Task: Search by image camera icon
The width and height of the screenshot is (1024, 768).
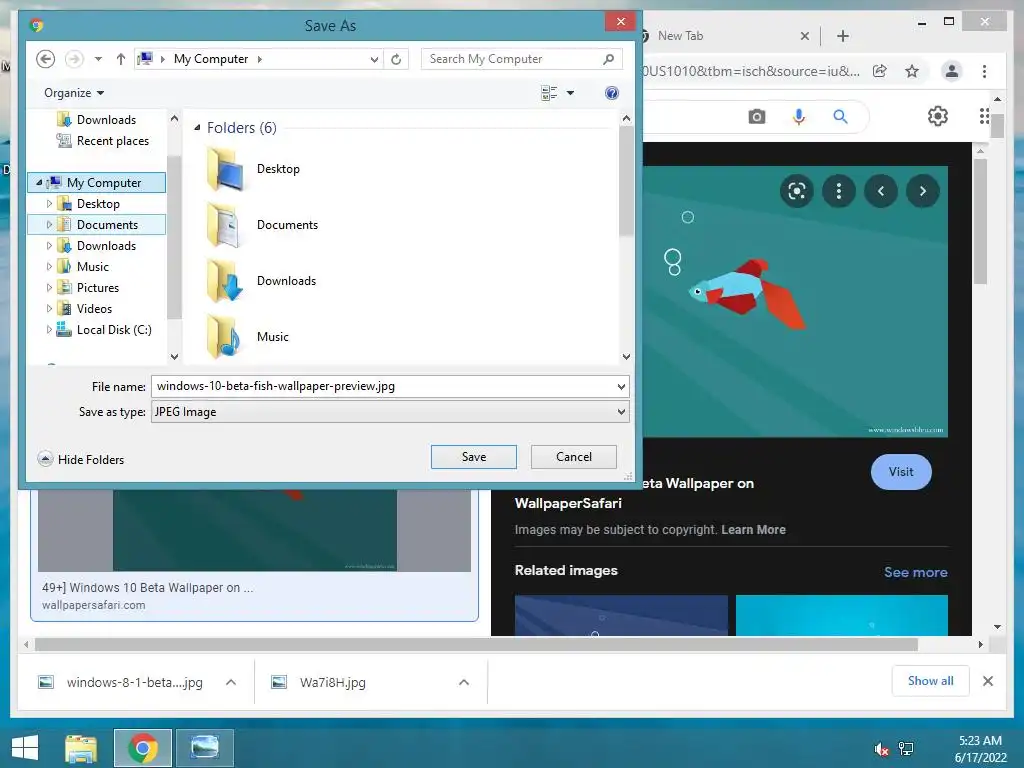Action: [x=757, y=117]
